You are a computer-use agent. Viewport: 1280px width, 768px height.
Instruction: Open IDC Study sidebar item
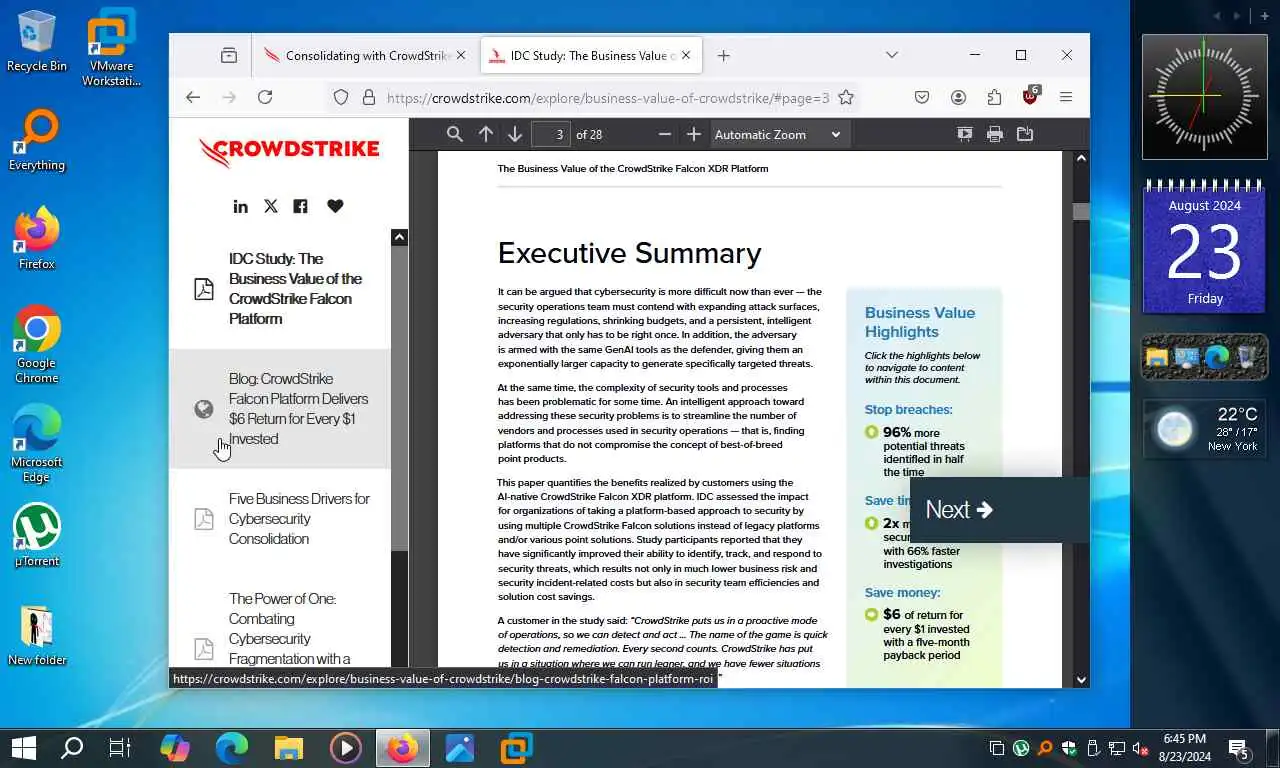(280, 289)
